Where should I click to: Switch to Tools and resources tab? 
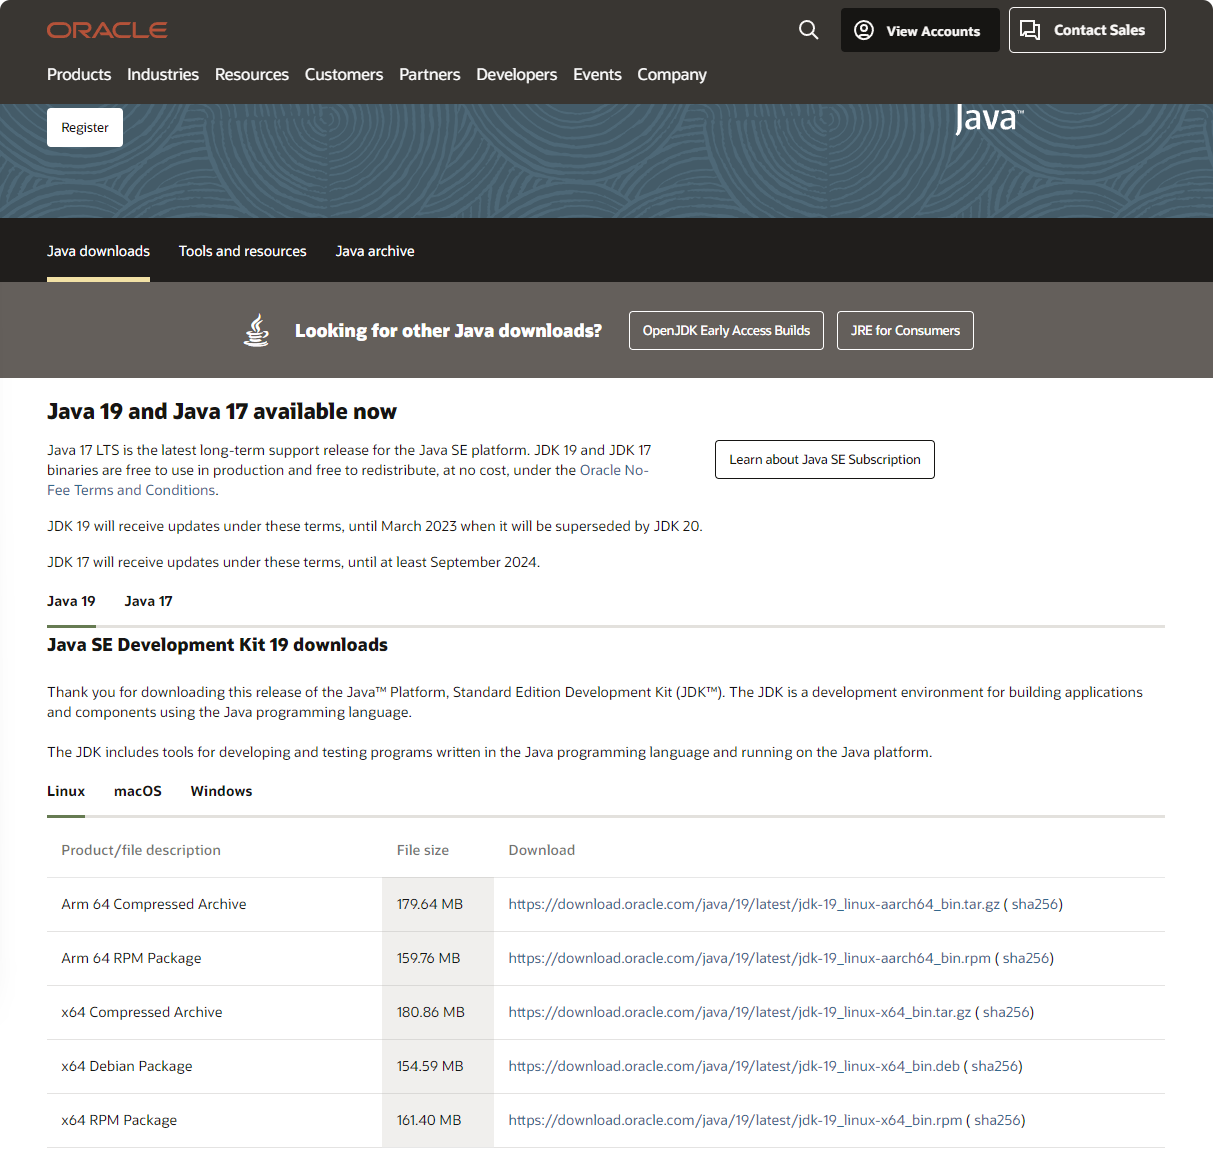(x=243, y=251)
